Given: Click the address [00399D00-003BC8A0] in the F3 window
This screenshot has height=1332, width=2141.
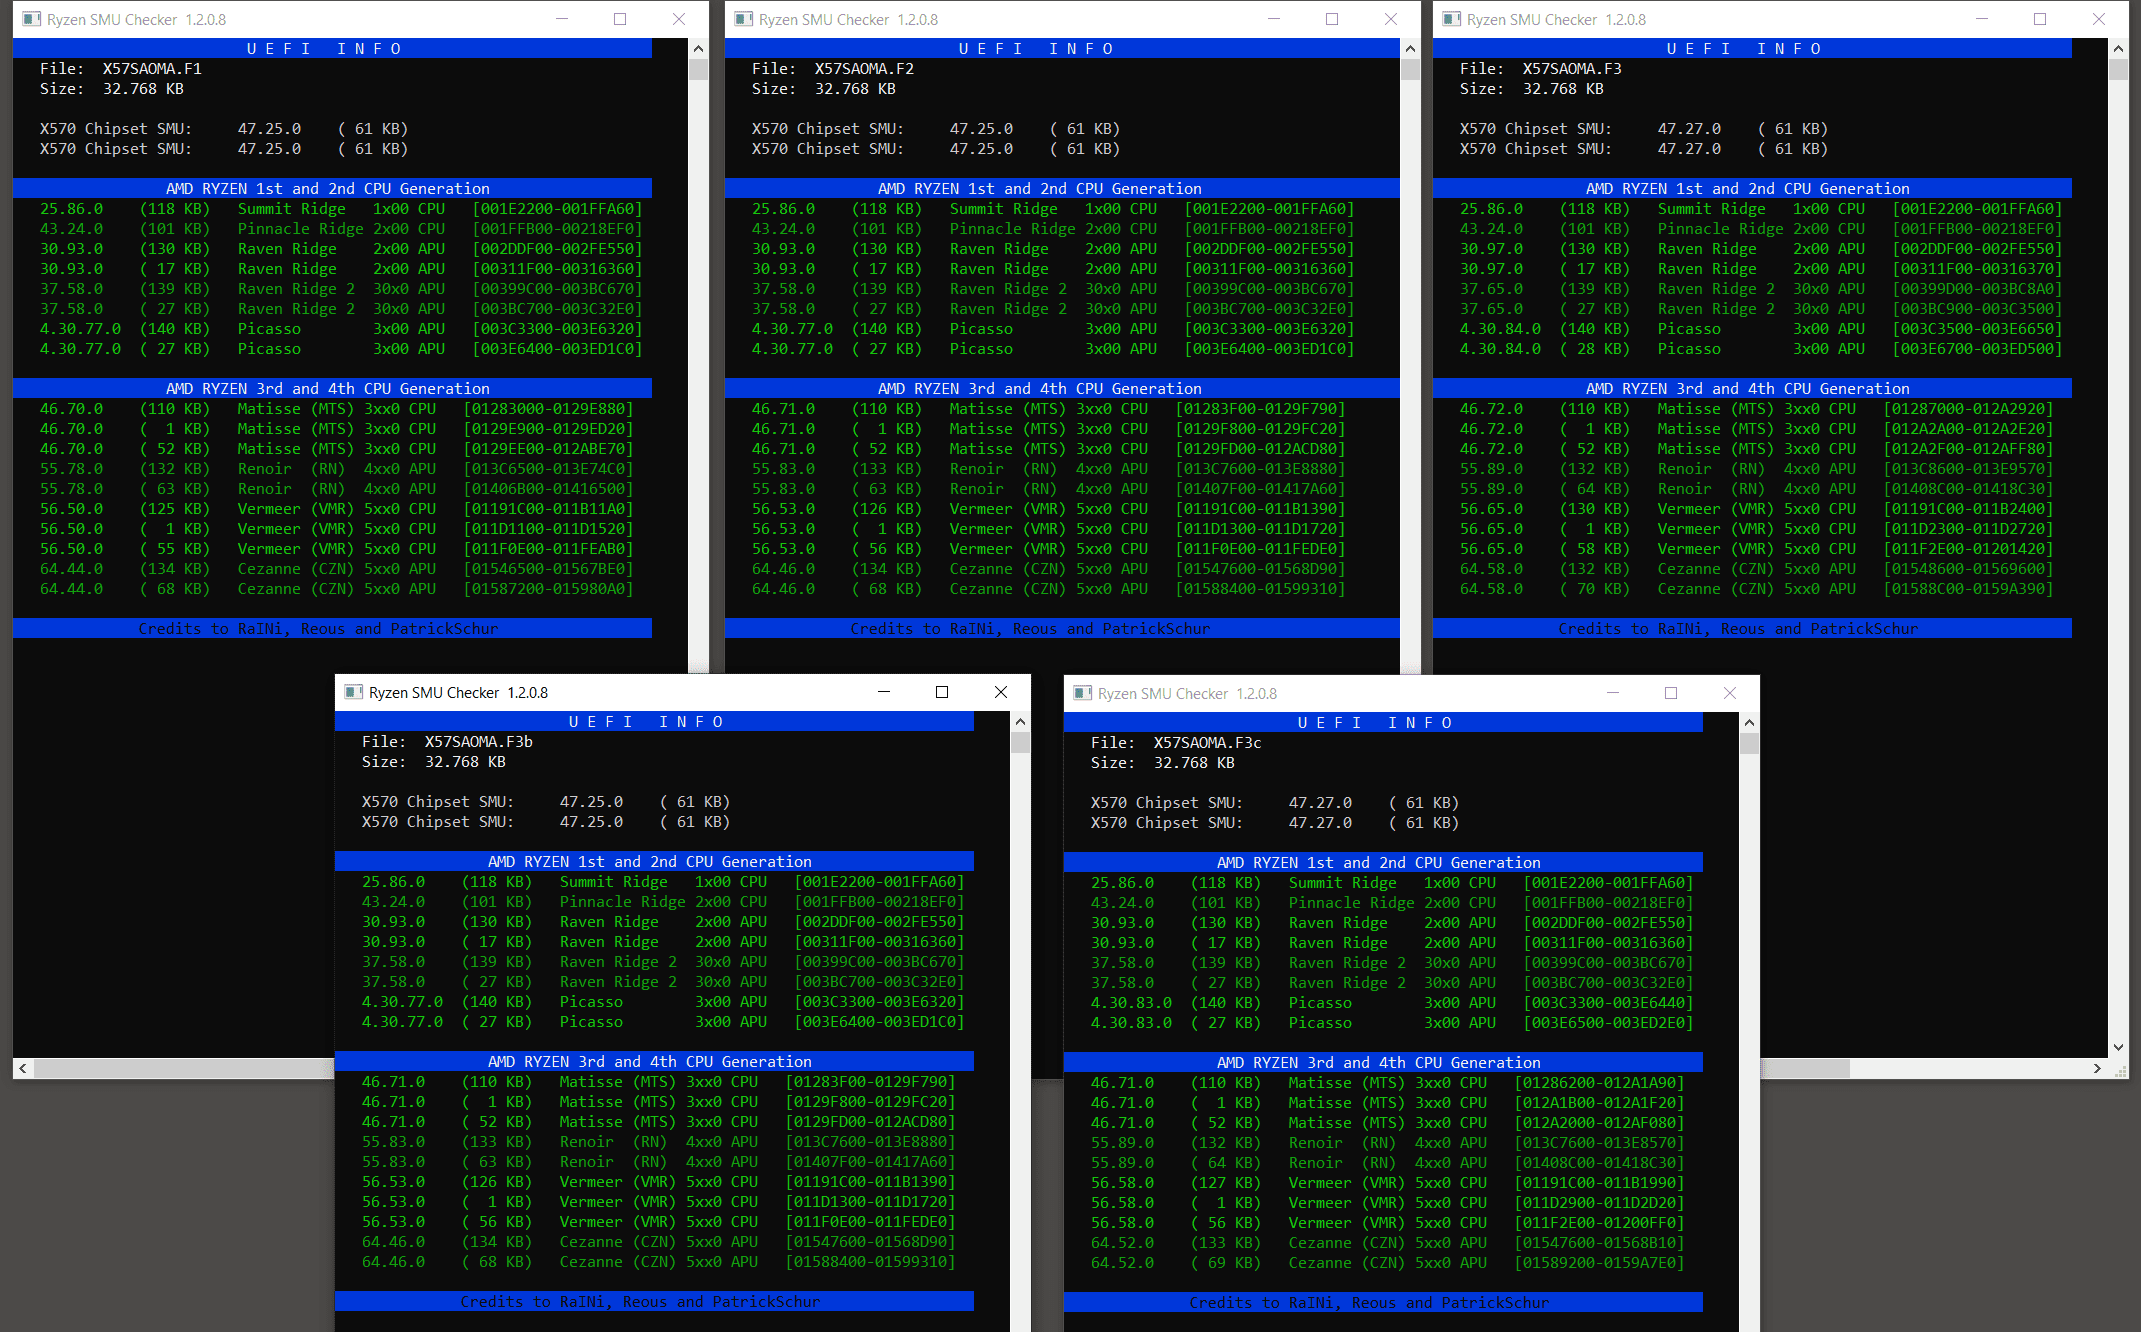Looking at the screenshot, I should (x=1977, y=289).
